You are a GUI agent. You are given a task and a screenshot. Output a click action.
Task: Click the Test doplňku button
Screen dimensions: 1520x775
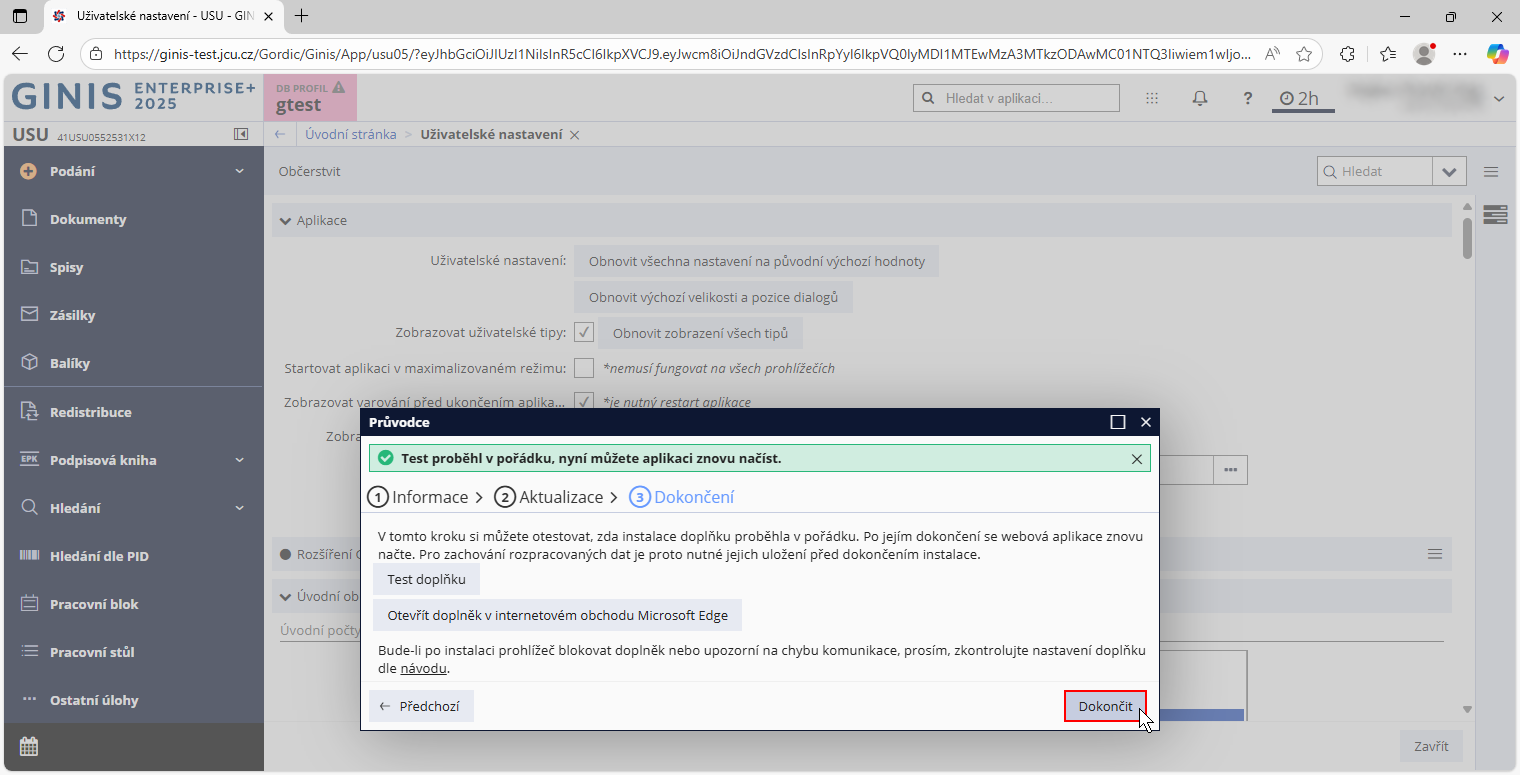(426, 579)
